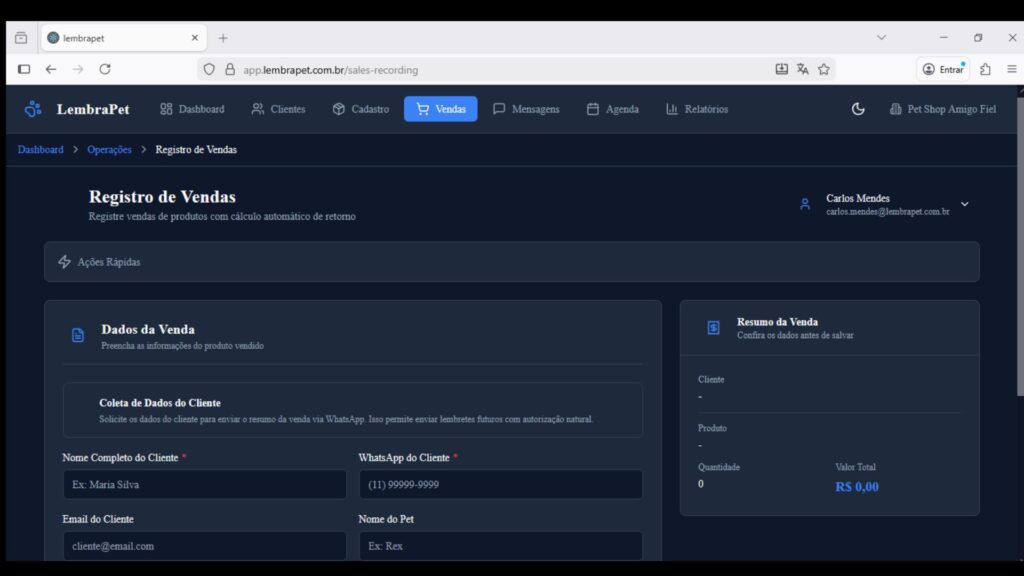This screenshot has height=576, width=1024.
Task: Focus the WhatsApp do Cliente input
Action: pyautogui.click(x=500, y=485)
